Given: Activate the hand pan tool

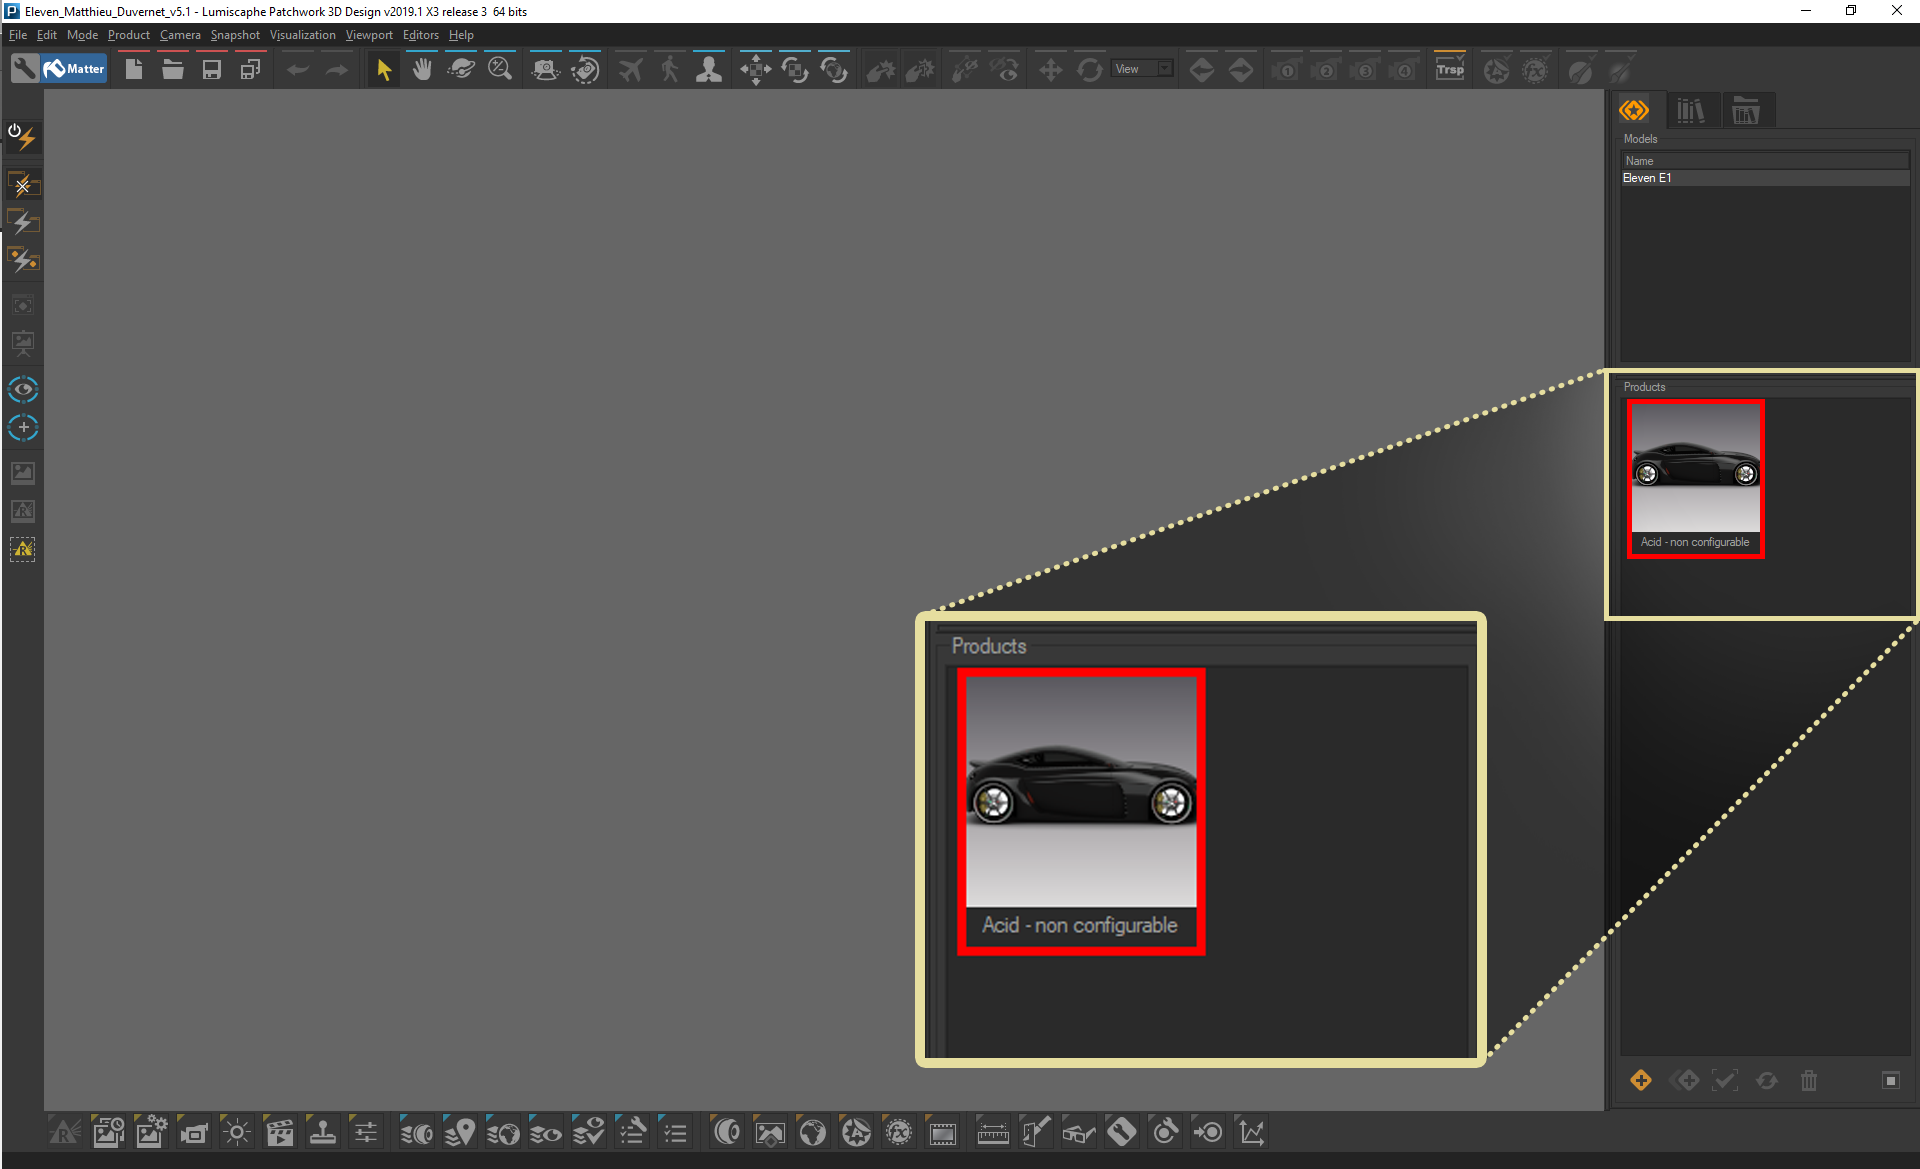Looking at the screenshot, I should click(422, 69).
